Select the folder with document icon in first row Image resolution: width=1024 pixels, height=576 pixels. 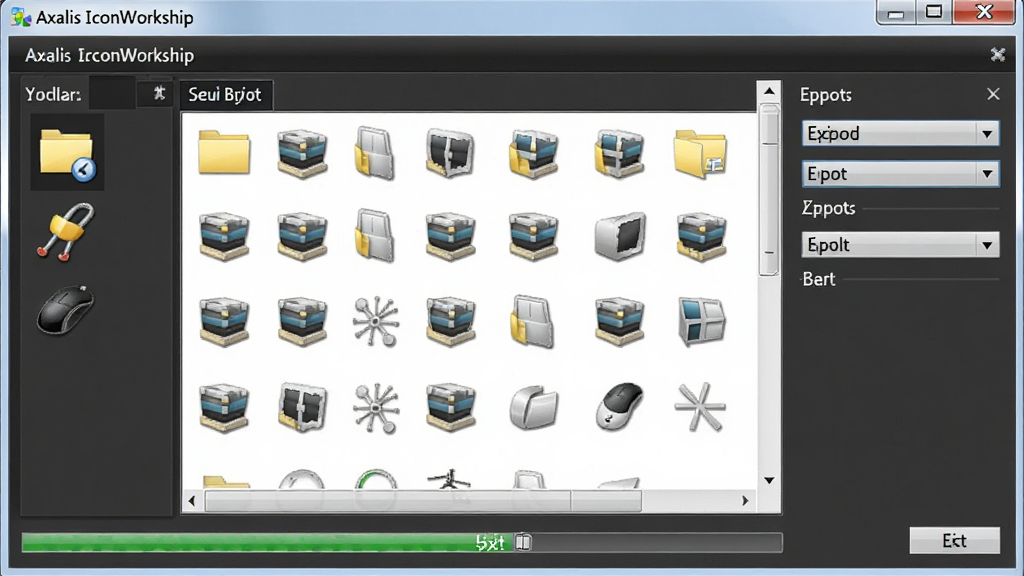[x=700, y=153]
